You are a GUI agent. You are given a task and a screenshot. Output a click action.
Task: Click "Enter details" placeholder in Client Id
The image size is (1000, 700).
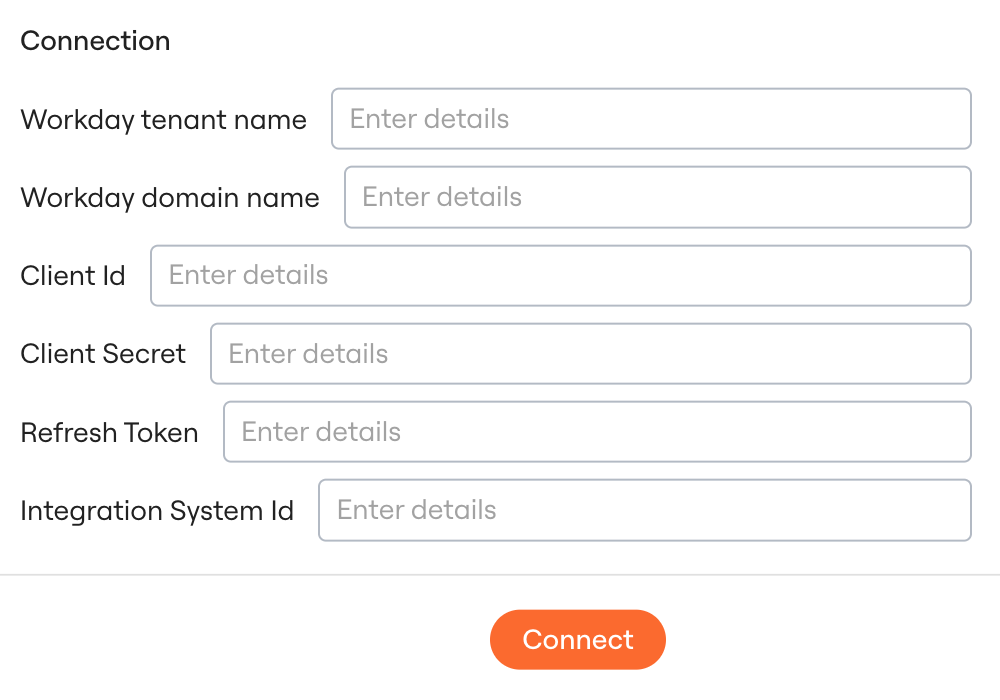point(248,275)
